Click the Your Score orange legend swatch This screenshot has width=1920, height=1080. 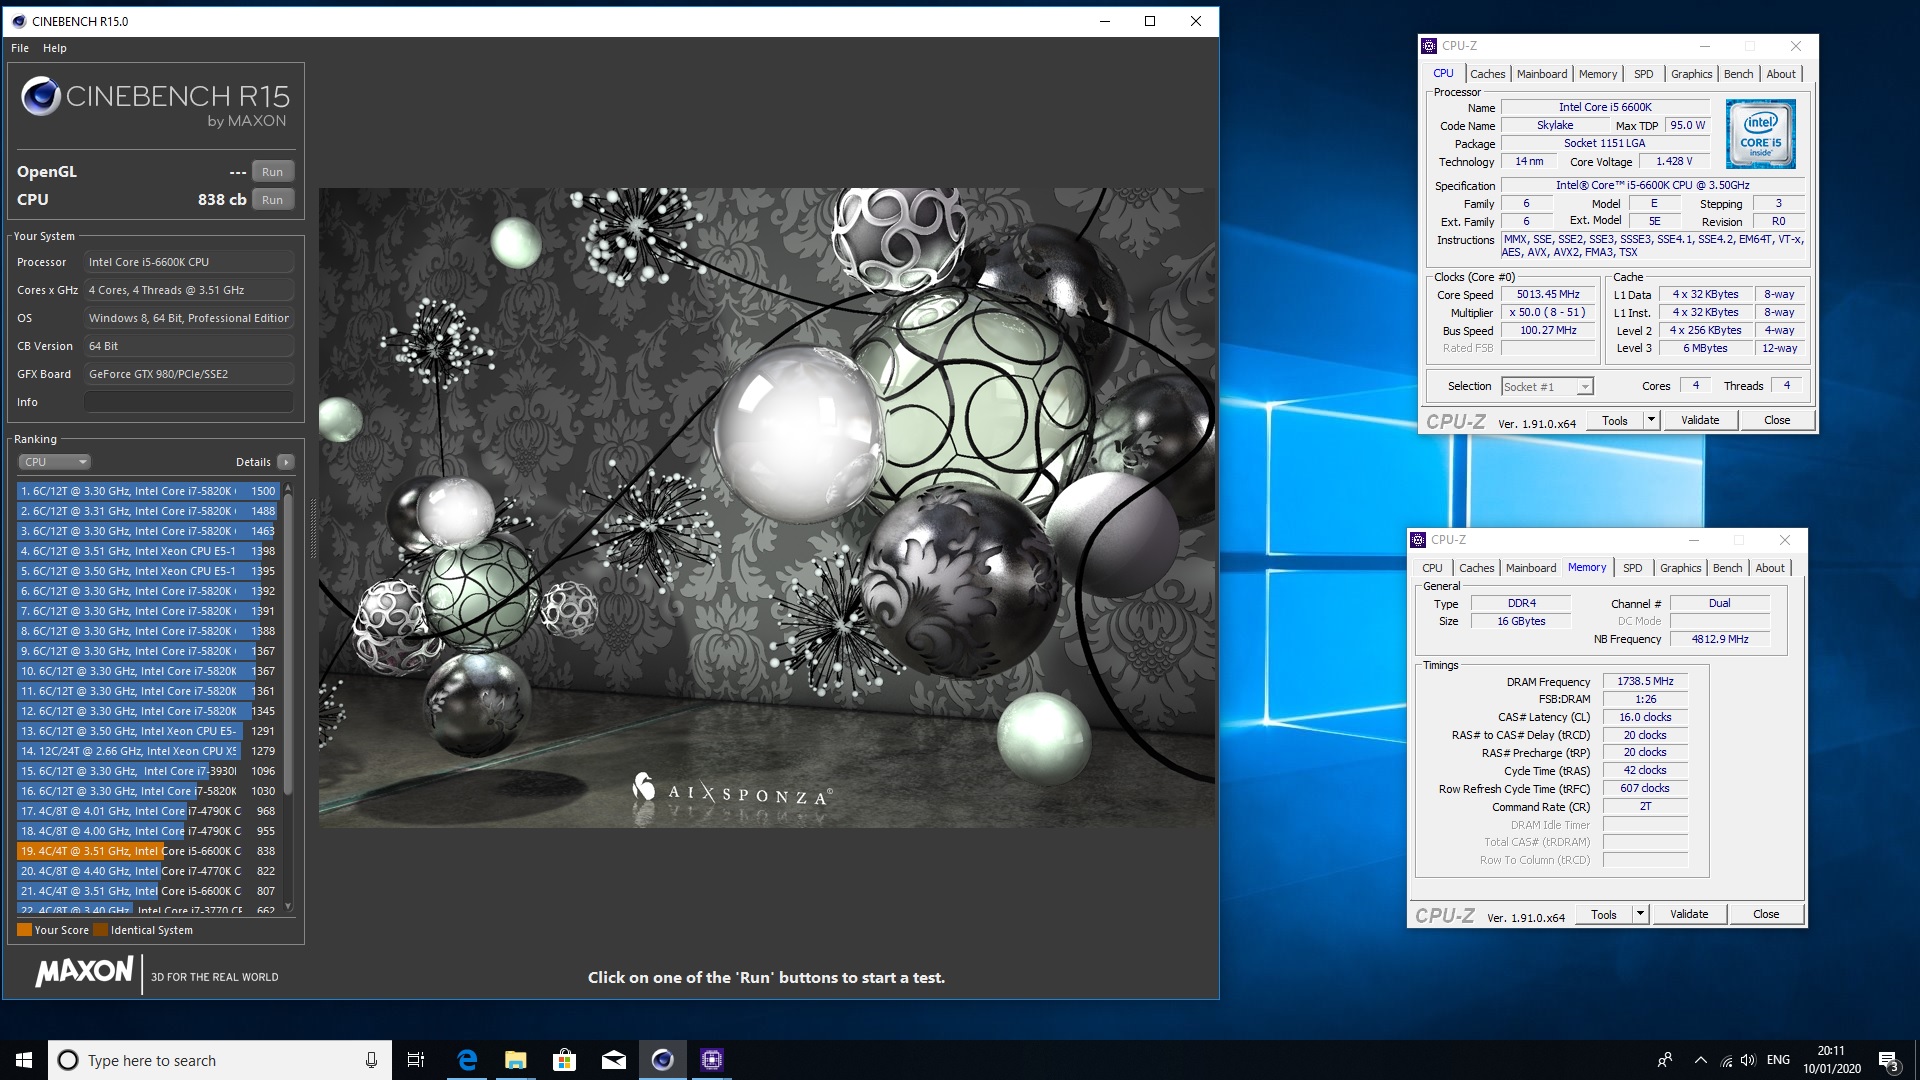pyautogui.click(x=24, y=930)
